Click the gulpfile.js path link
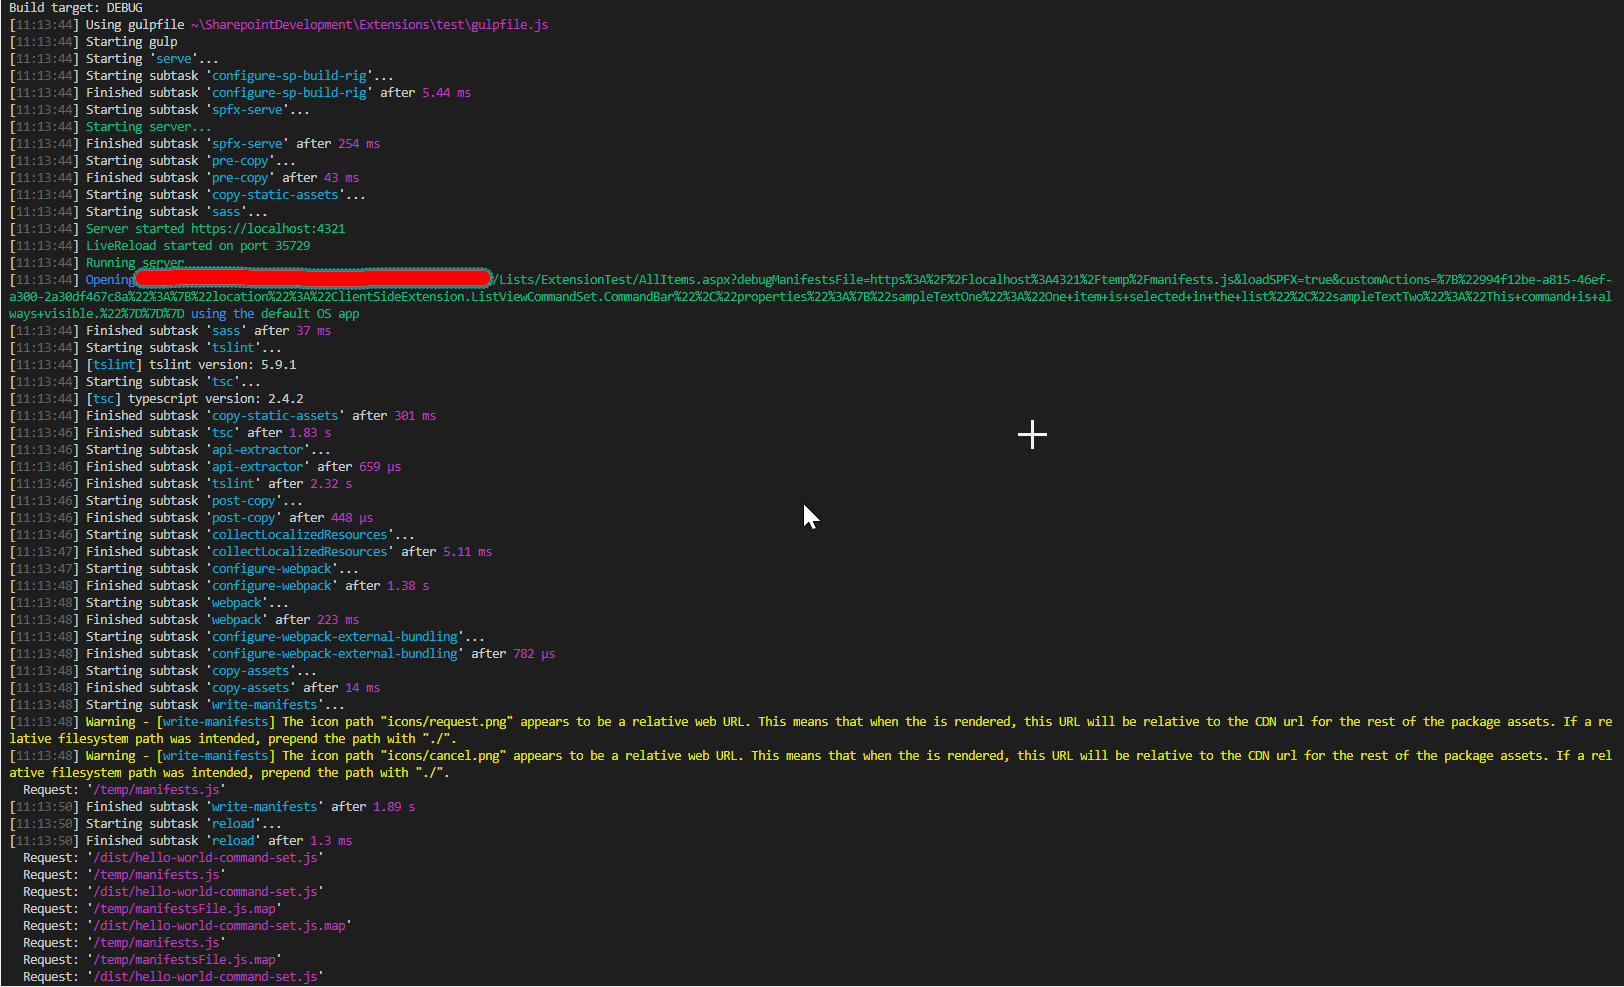Viewport: 1624px width, 987px height. click(370, 24)
